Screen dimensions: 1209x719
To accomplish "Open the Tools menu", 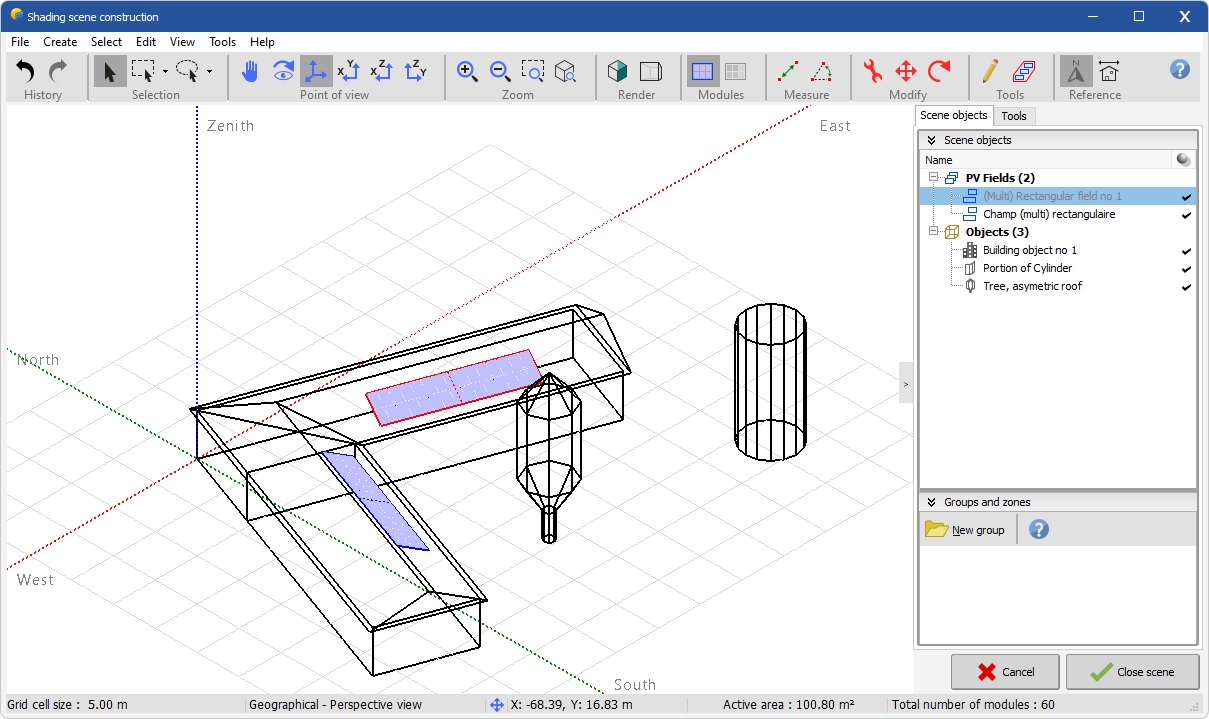I will point(222,42).
